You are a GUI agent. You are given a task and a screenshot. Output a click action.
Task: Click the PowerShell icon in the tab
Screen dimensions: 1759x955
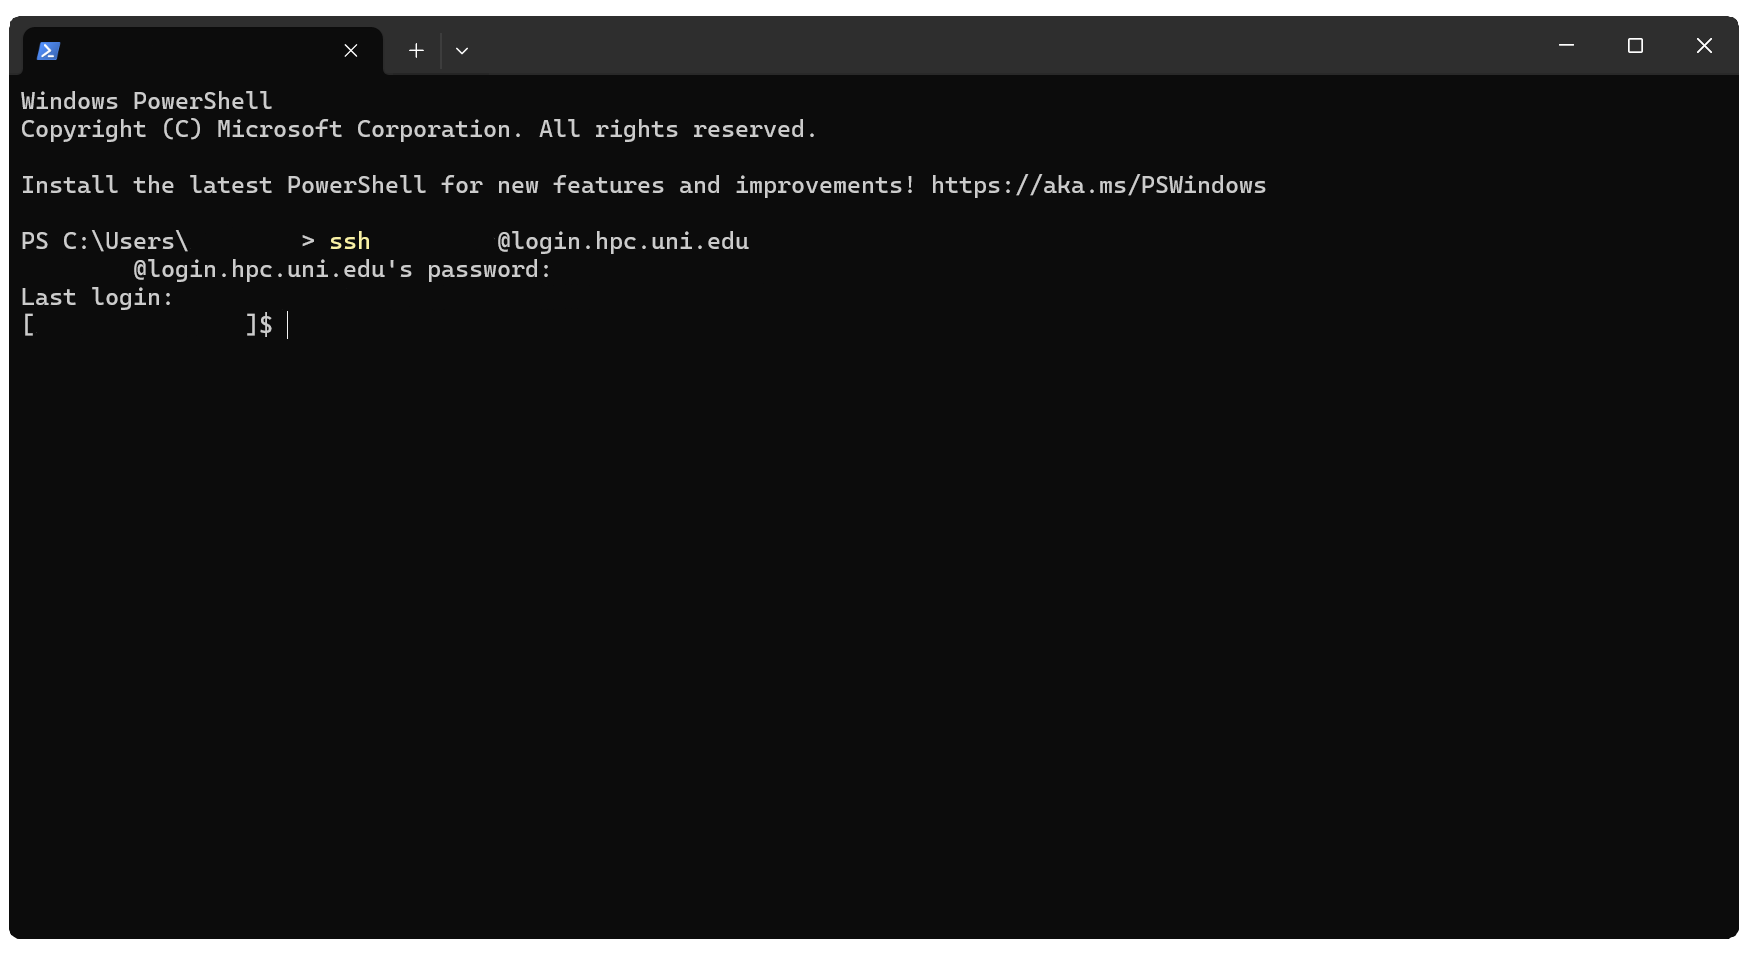point(48,51)
